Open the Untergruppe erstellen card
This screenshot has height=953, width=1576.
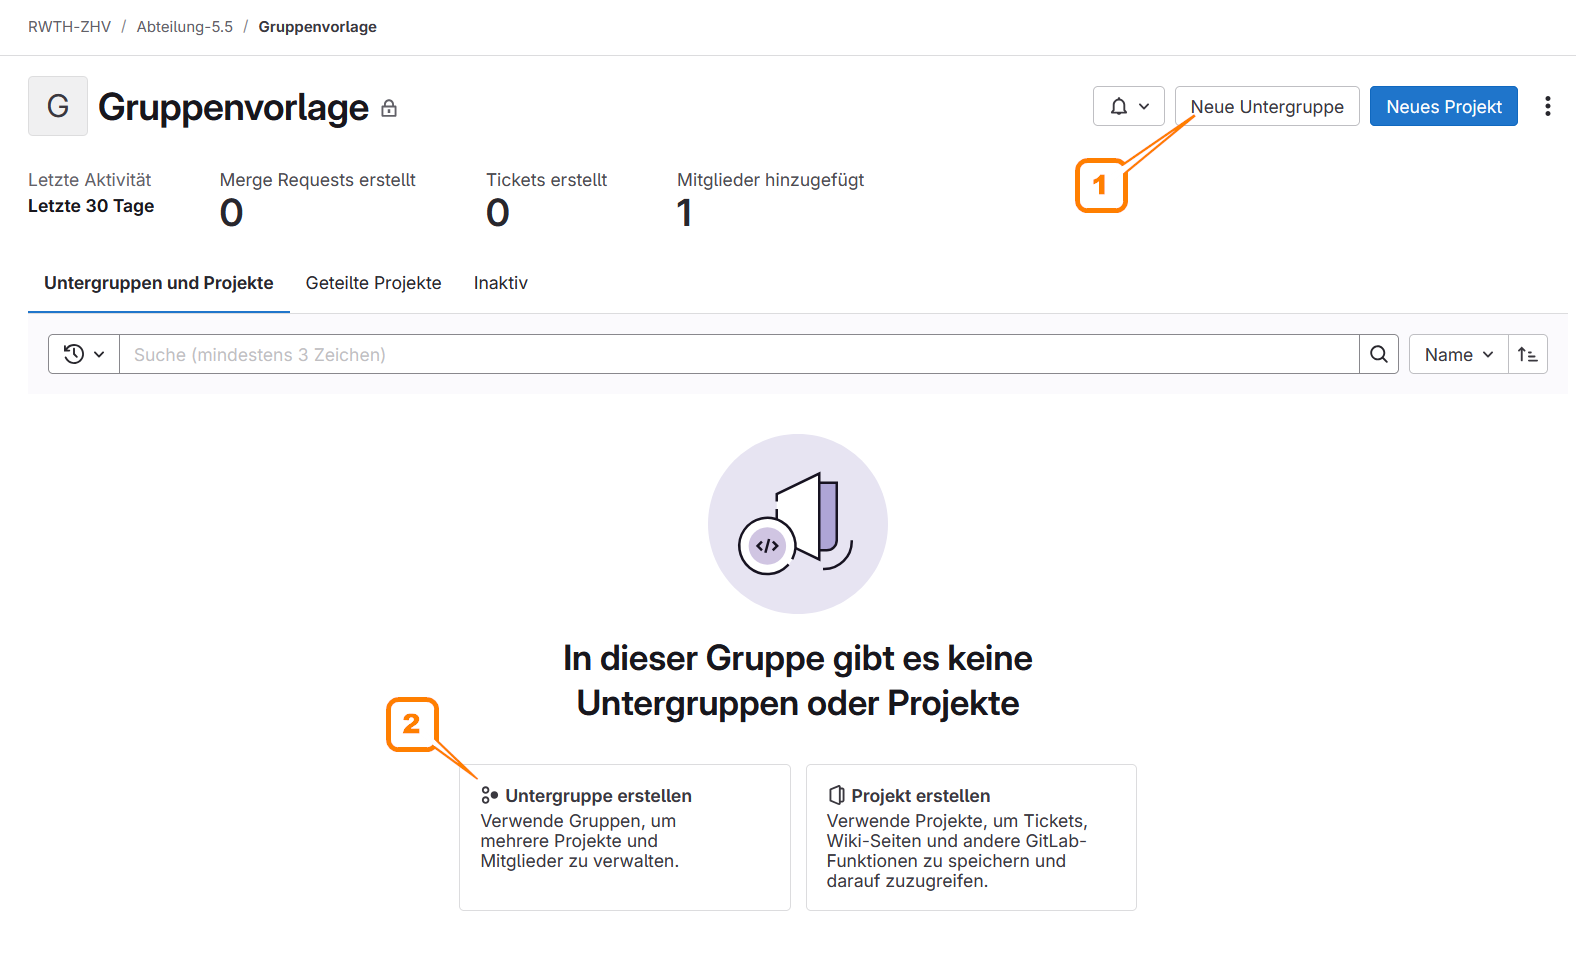625,837
